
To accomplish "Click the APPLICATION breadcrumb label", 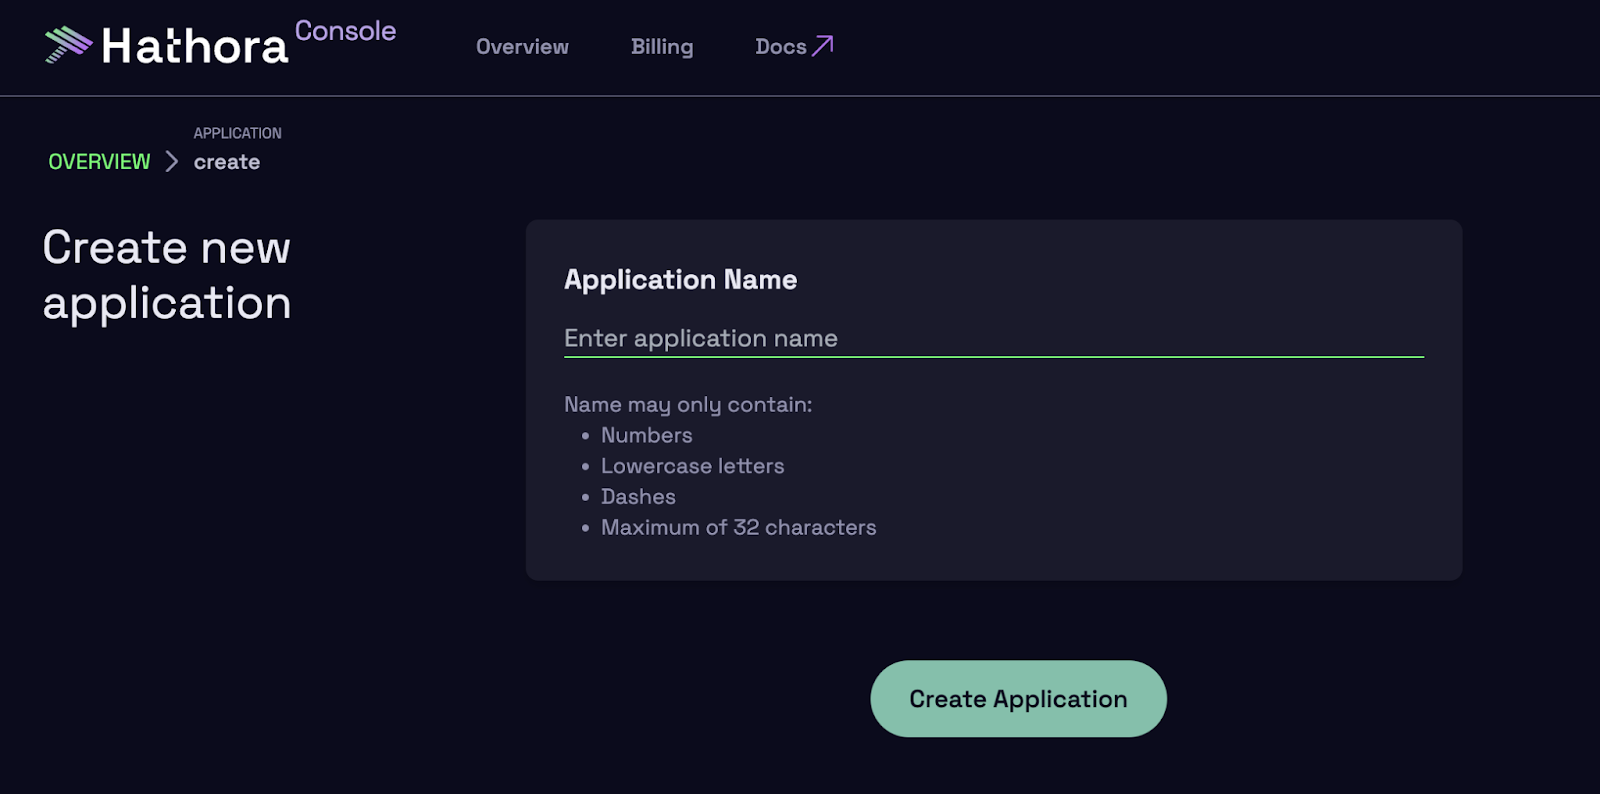I will tap(237, 133).
